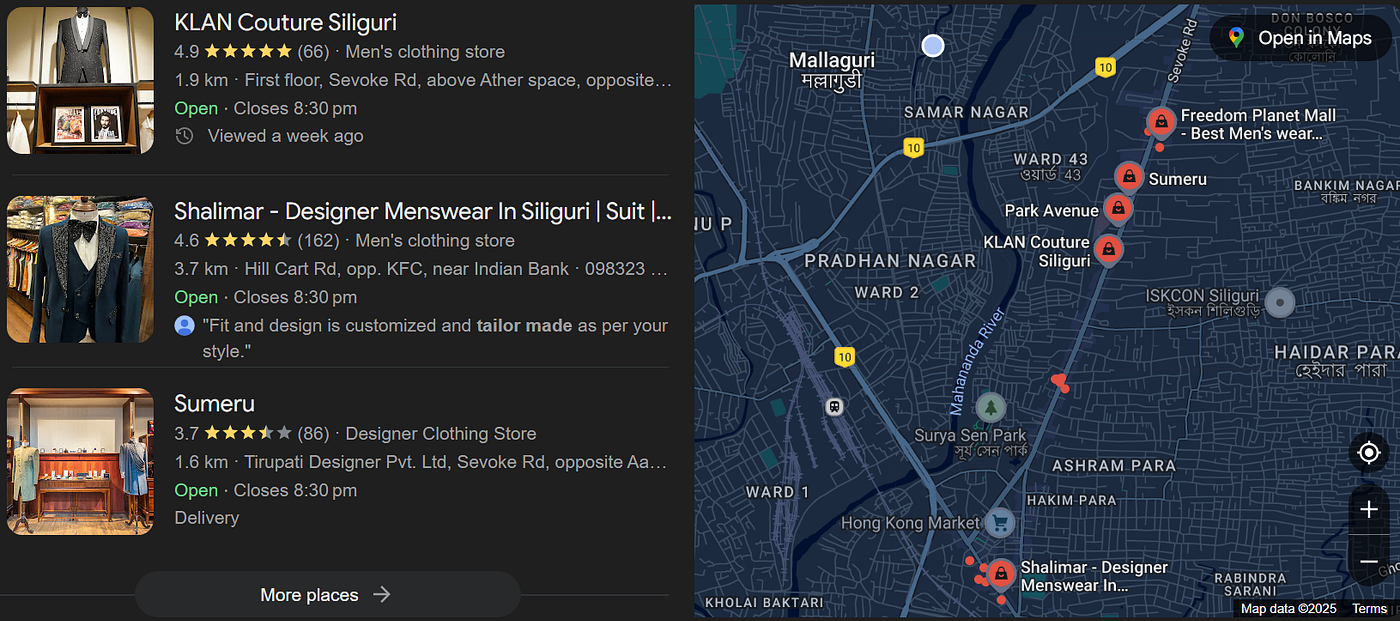The width and height of the screenshot is (1400, 621).
Task: Click the '(162)' review count
Action: pyautogui.click(x=318, y=241)
